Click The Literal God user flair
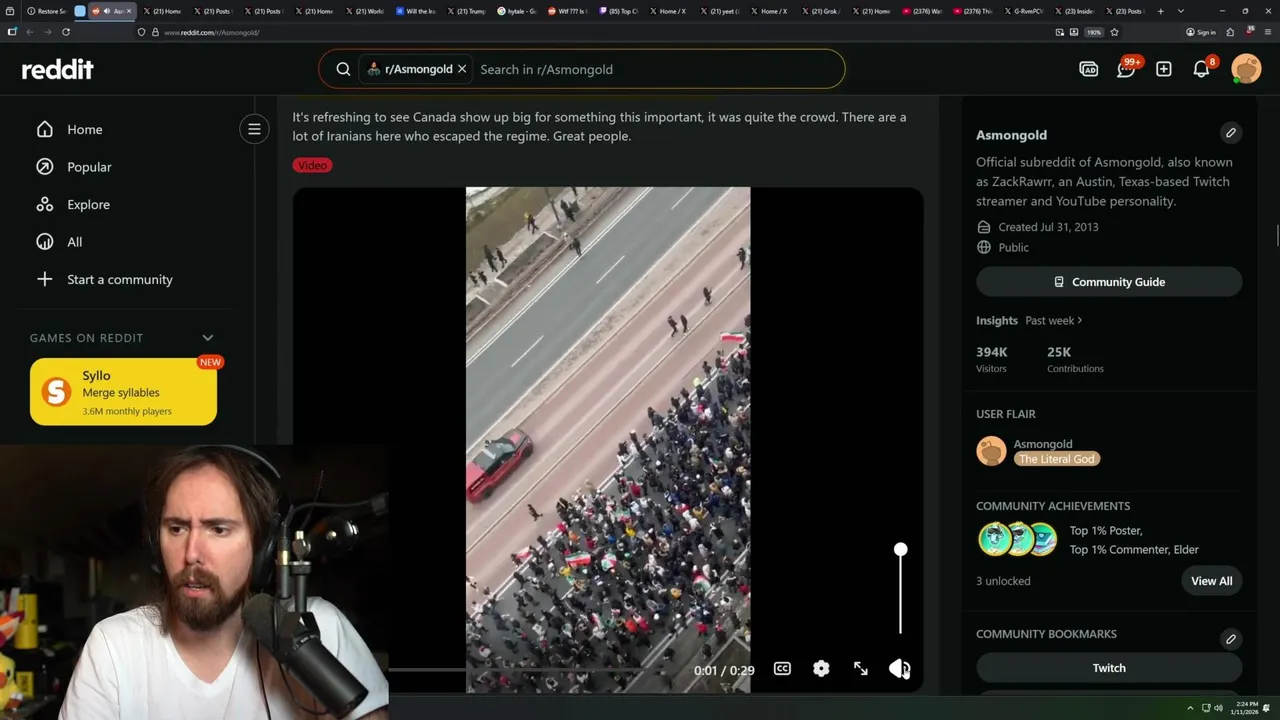 tap(1057, 459)
